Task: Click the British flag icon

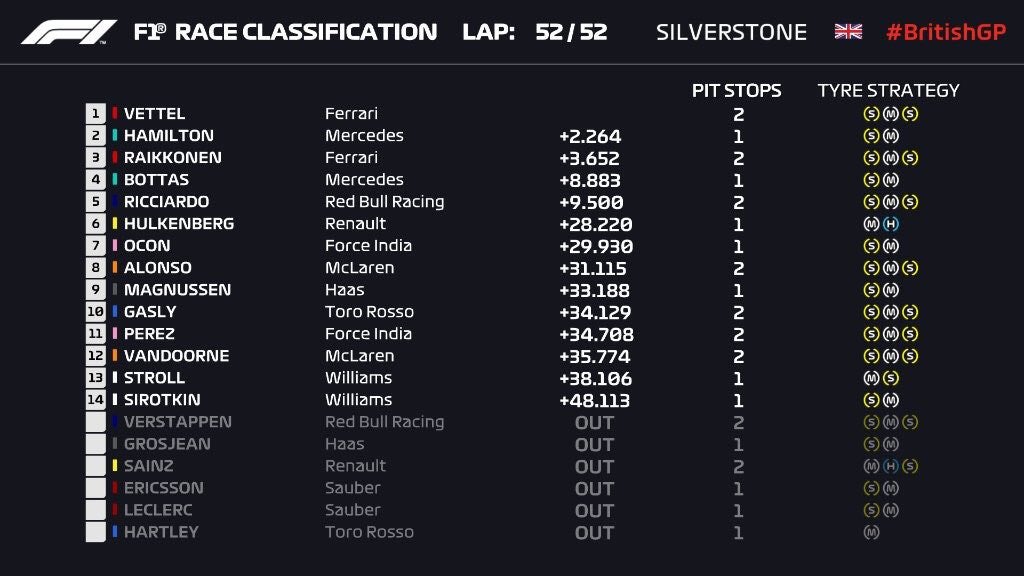Action: 848,32
